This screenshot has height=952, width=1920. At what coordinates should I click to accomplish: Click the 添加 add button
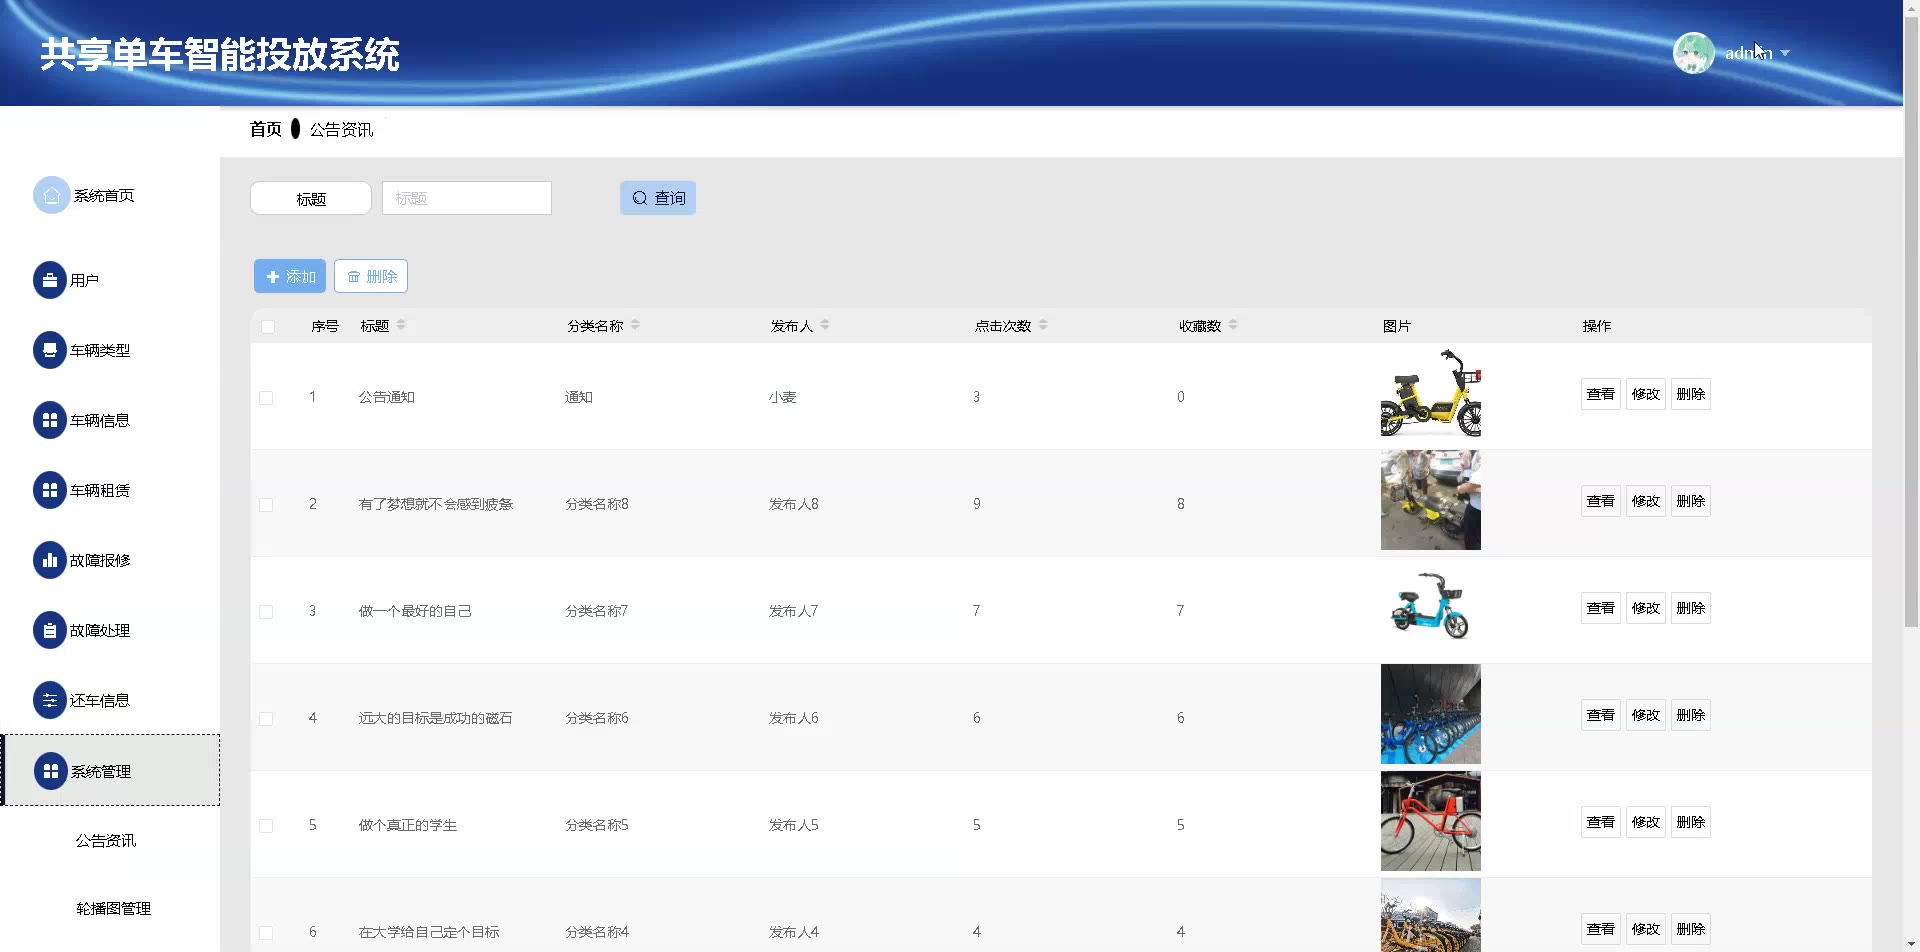click(290, 276)
